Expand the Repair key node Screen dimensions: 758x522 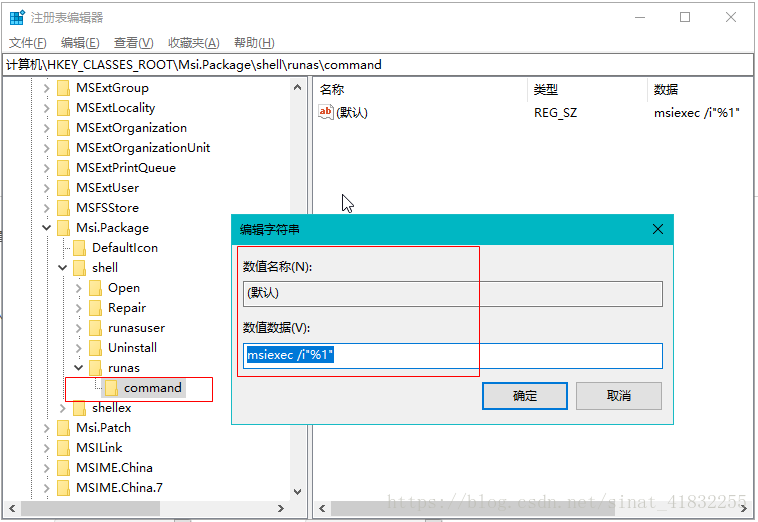click(x=78, y=308)
